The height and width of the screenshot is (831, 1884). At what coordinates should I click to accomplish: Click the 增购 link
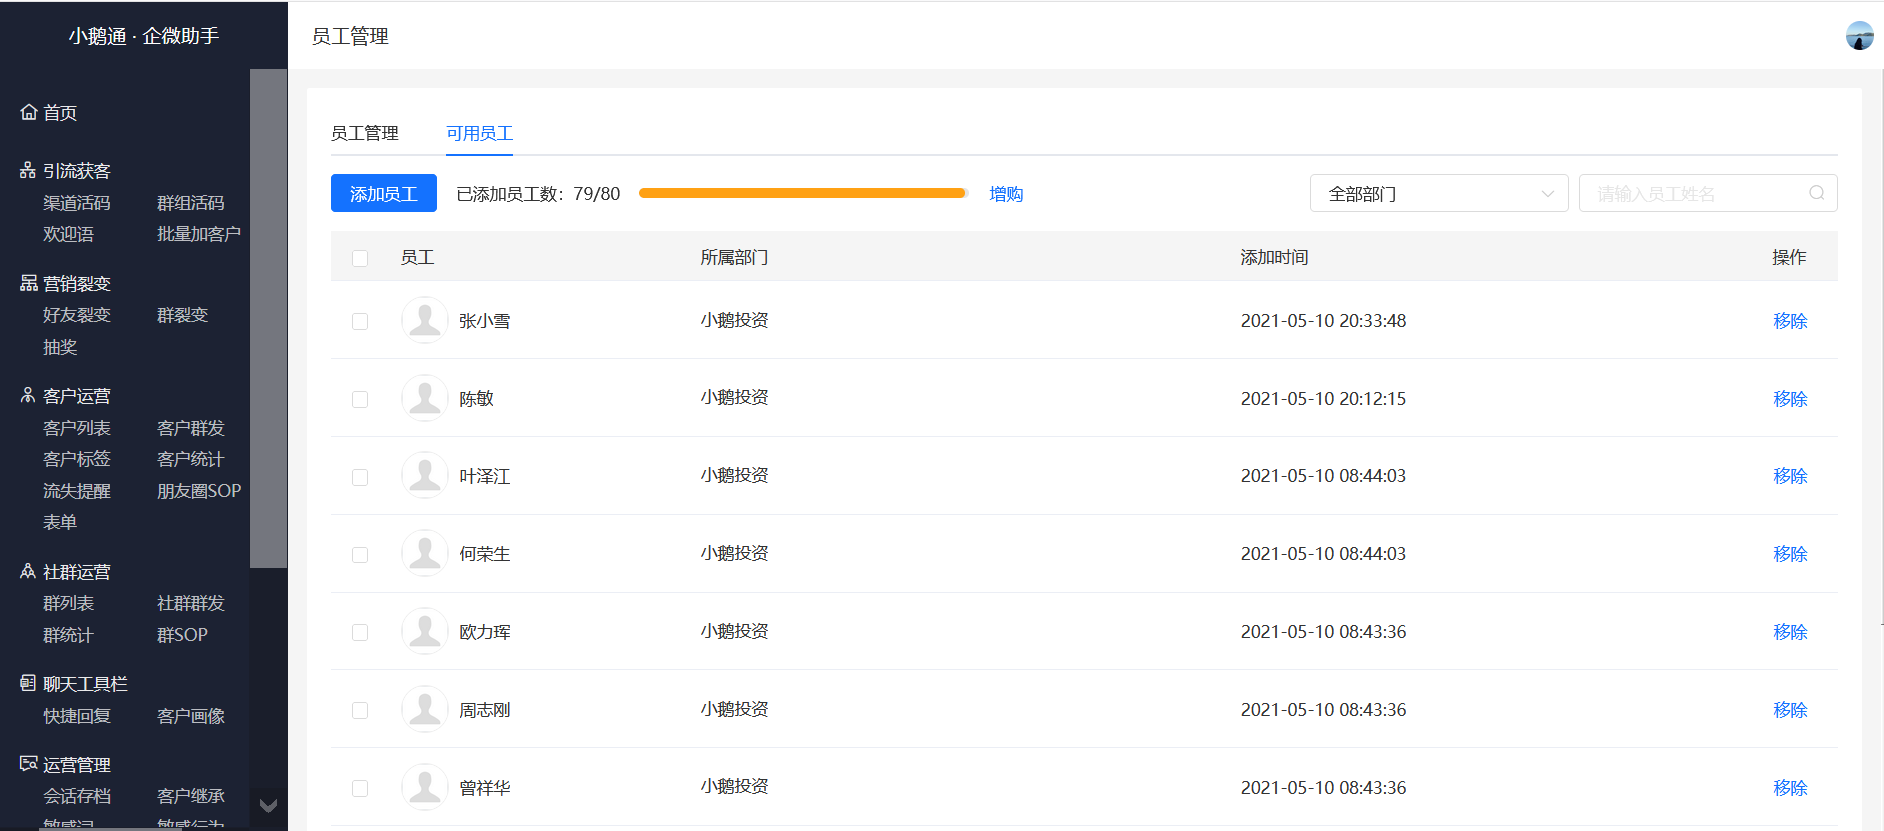1006,194
